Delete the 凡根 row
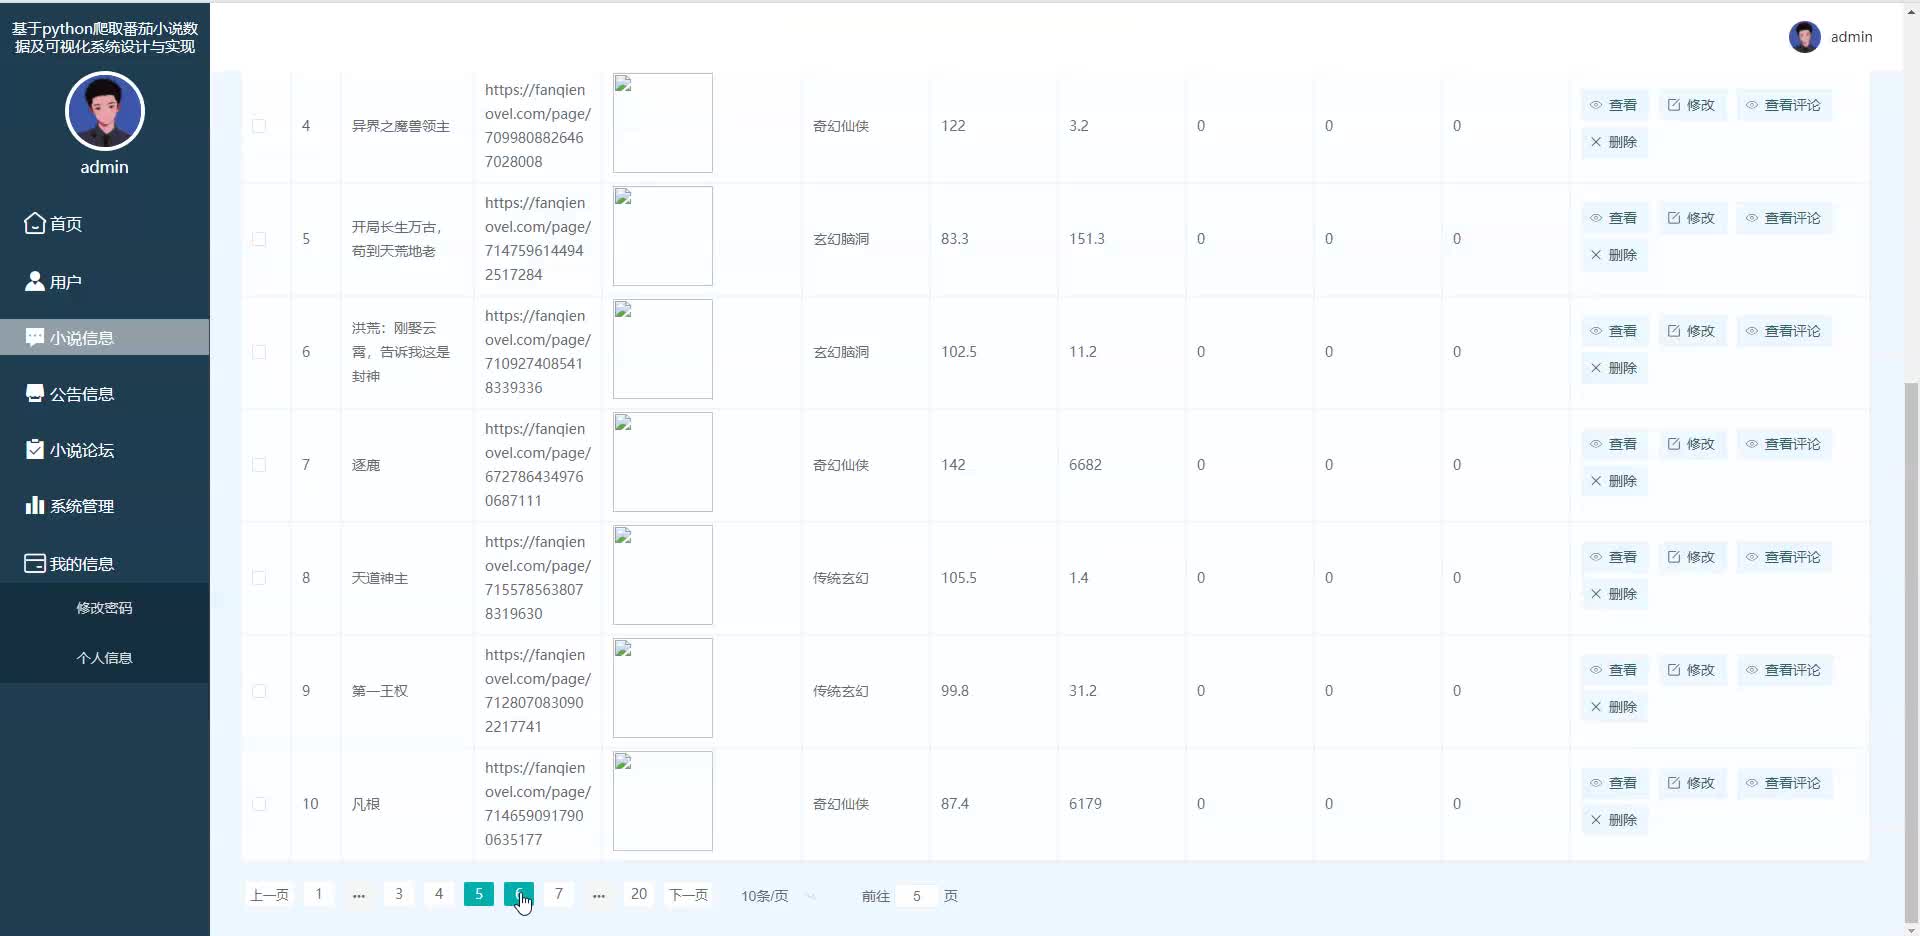This screenshot has height=936, width=1920. (1614, 820)
